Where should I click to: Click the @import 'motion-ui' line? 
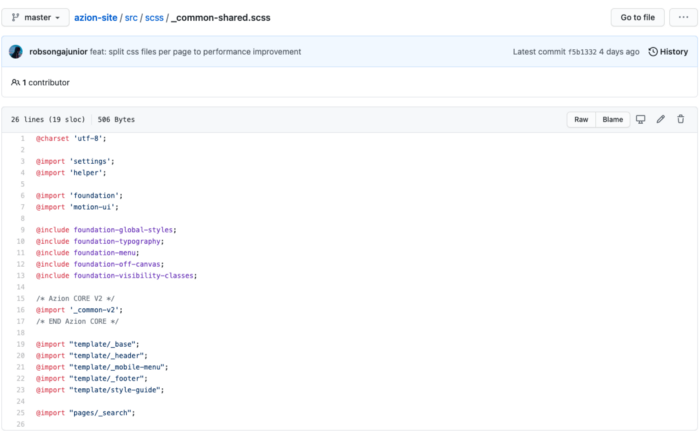77,207
